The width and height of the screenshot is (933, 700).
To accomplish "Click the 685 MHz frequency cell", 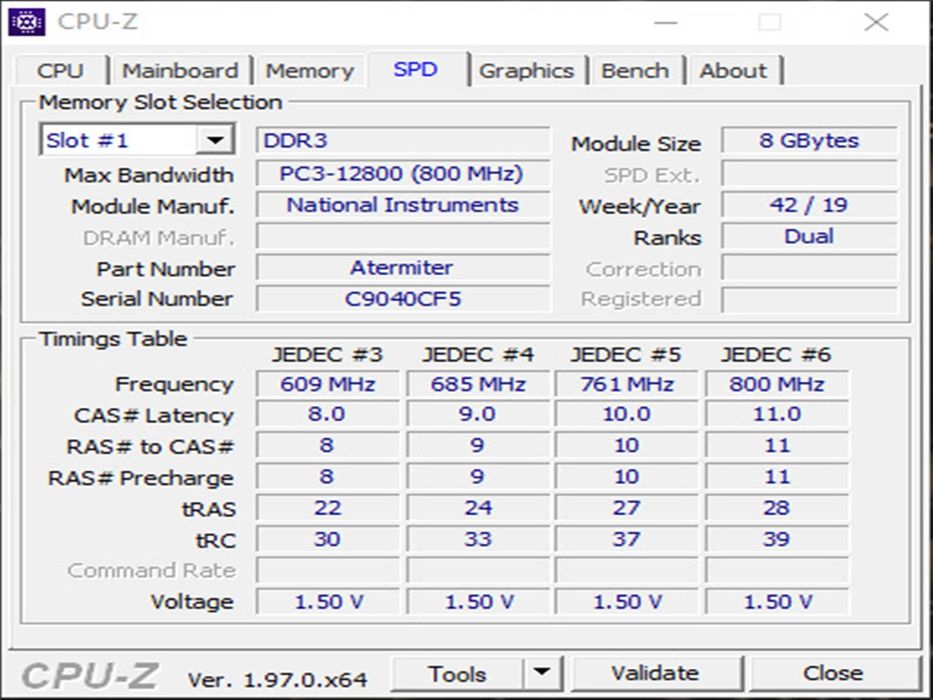I will pyautogui.click(x=478, y=384).
